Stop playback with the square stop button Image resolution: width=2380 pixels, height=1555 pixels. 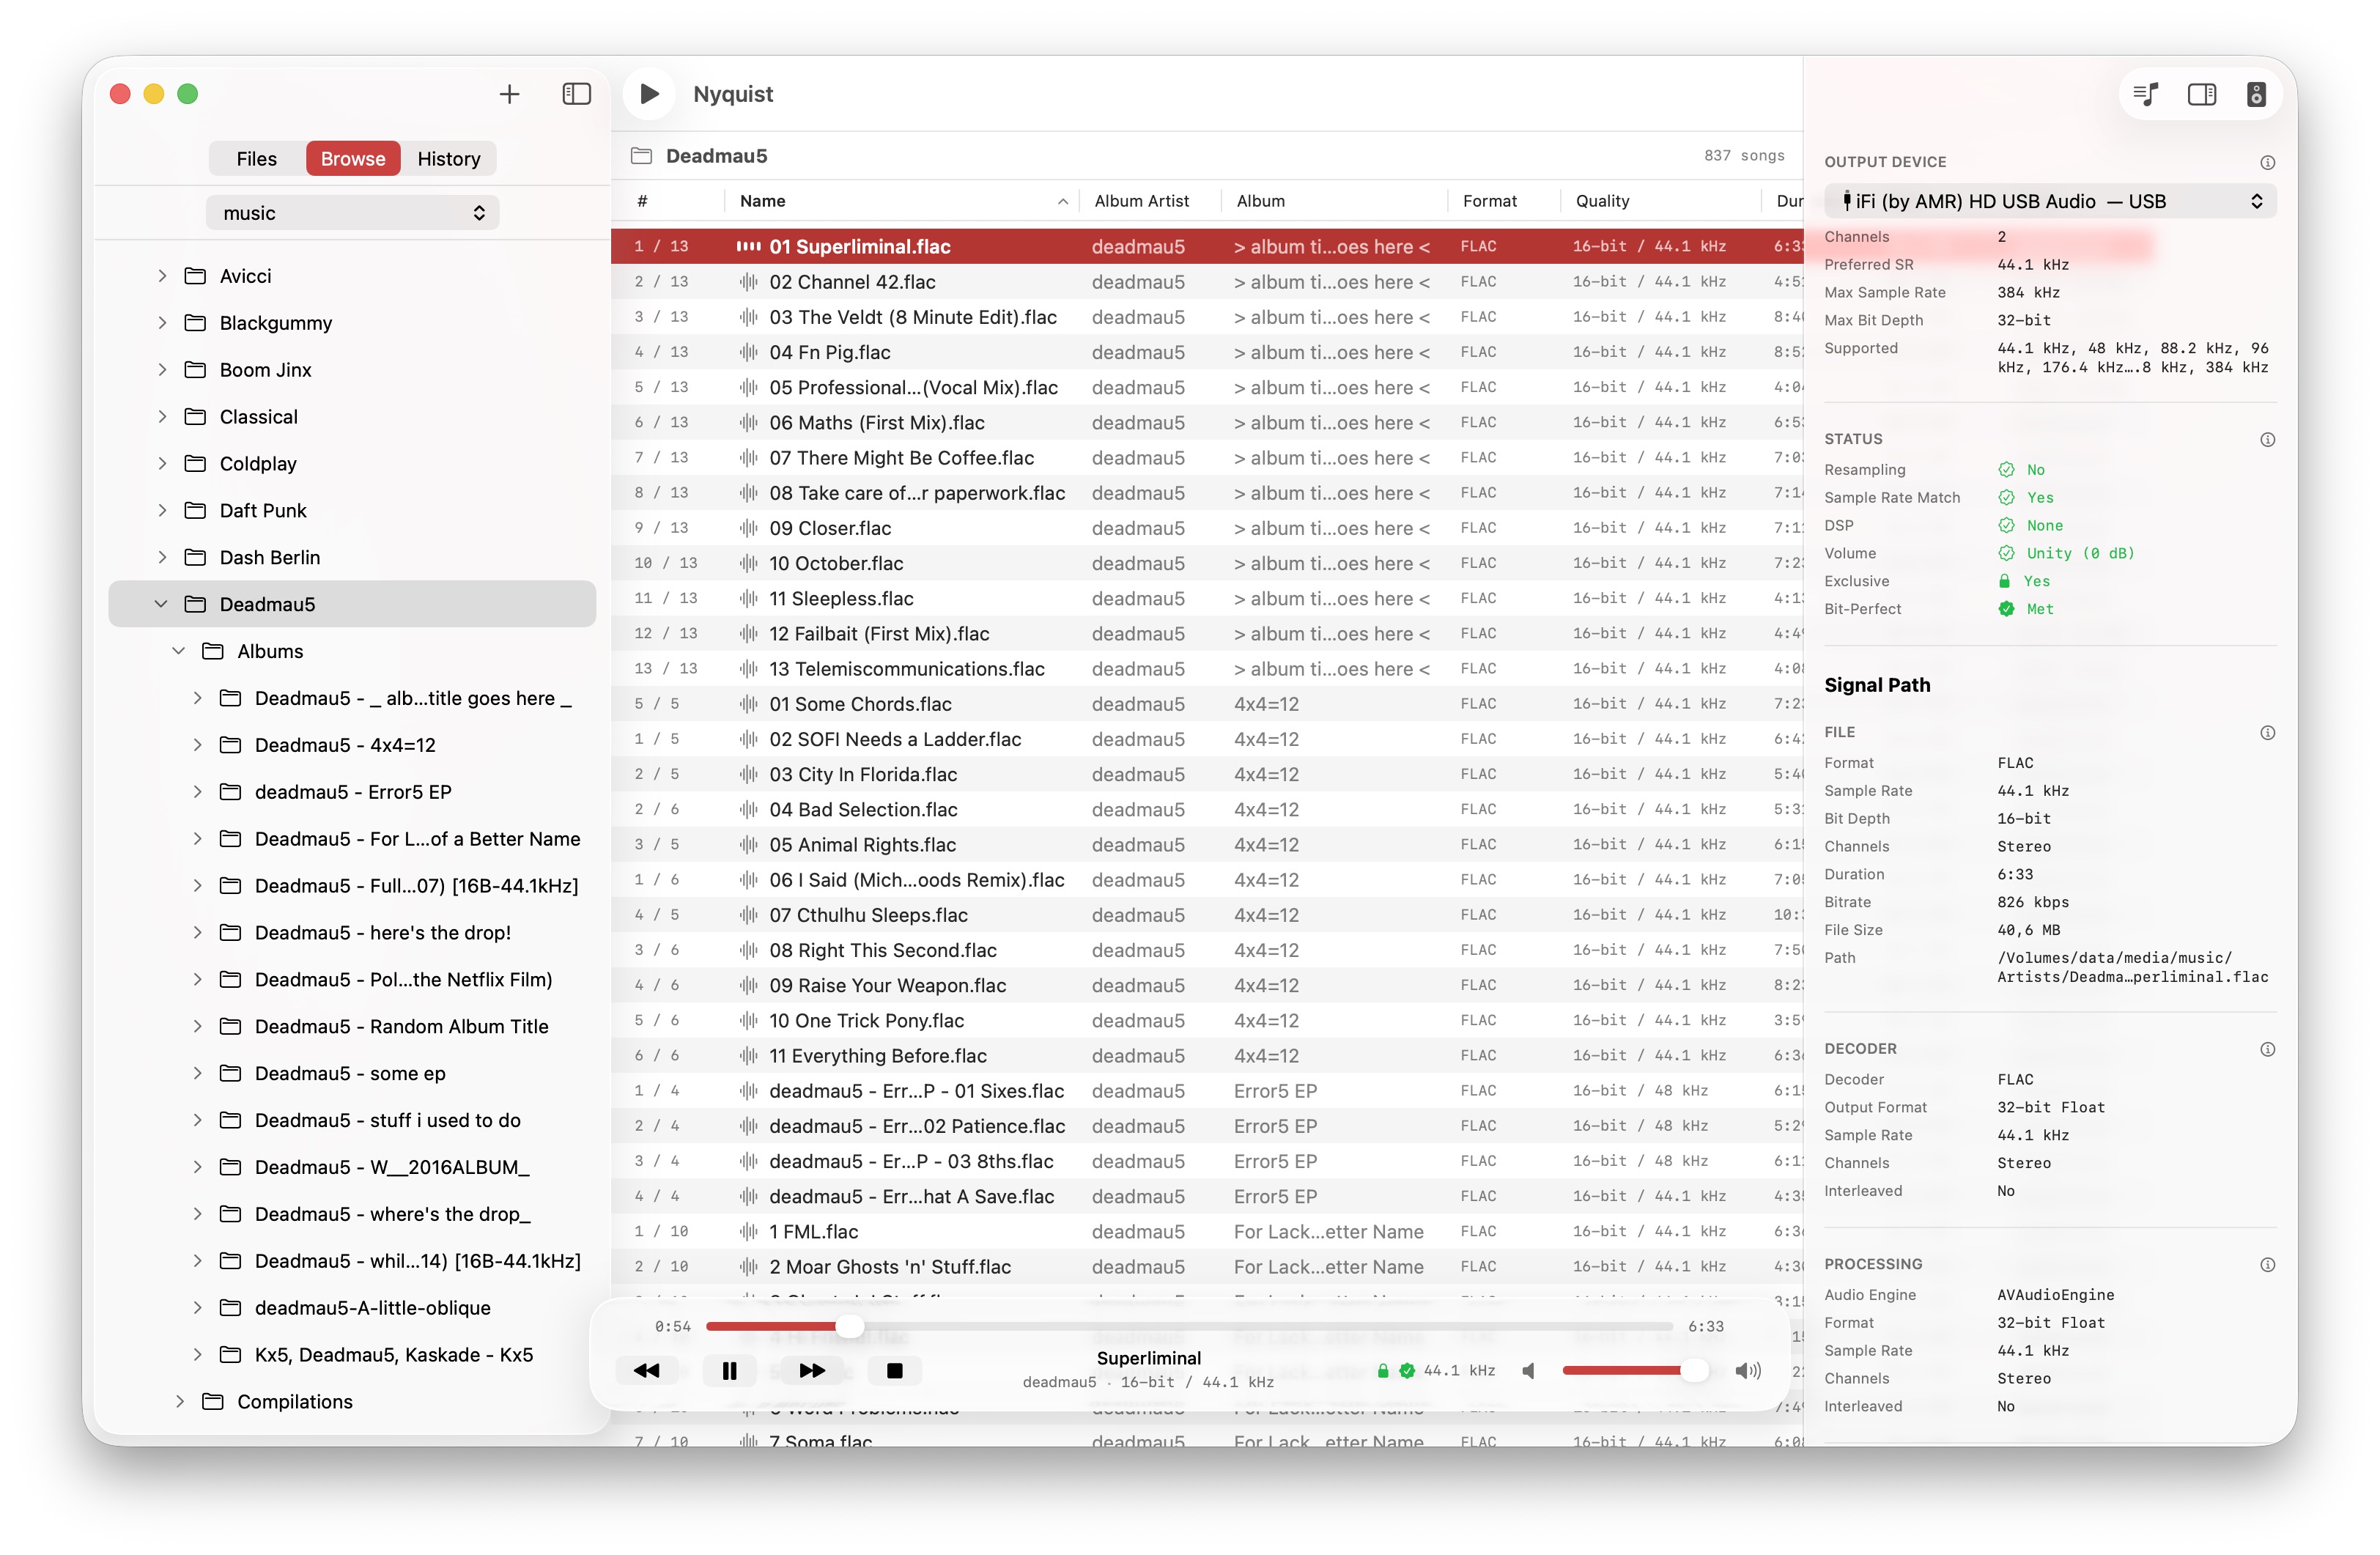pyautogui.click(x=895, y=1370)
